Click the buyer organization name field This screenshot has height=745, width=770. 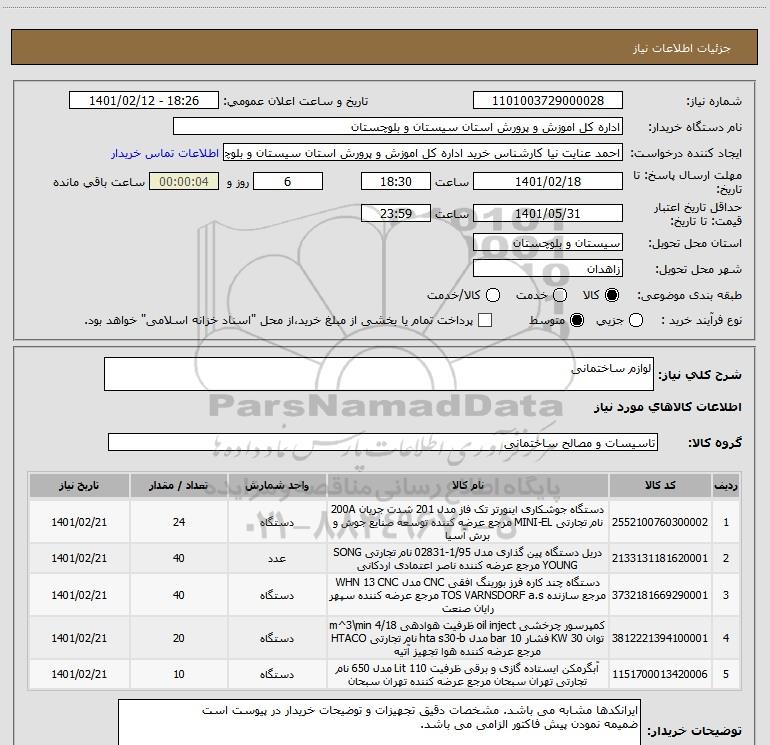[398, 127]
